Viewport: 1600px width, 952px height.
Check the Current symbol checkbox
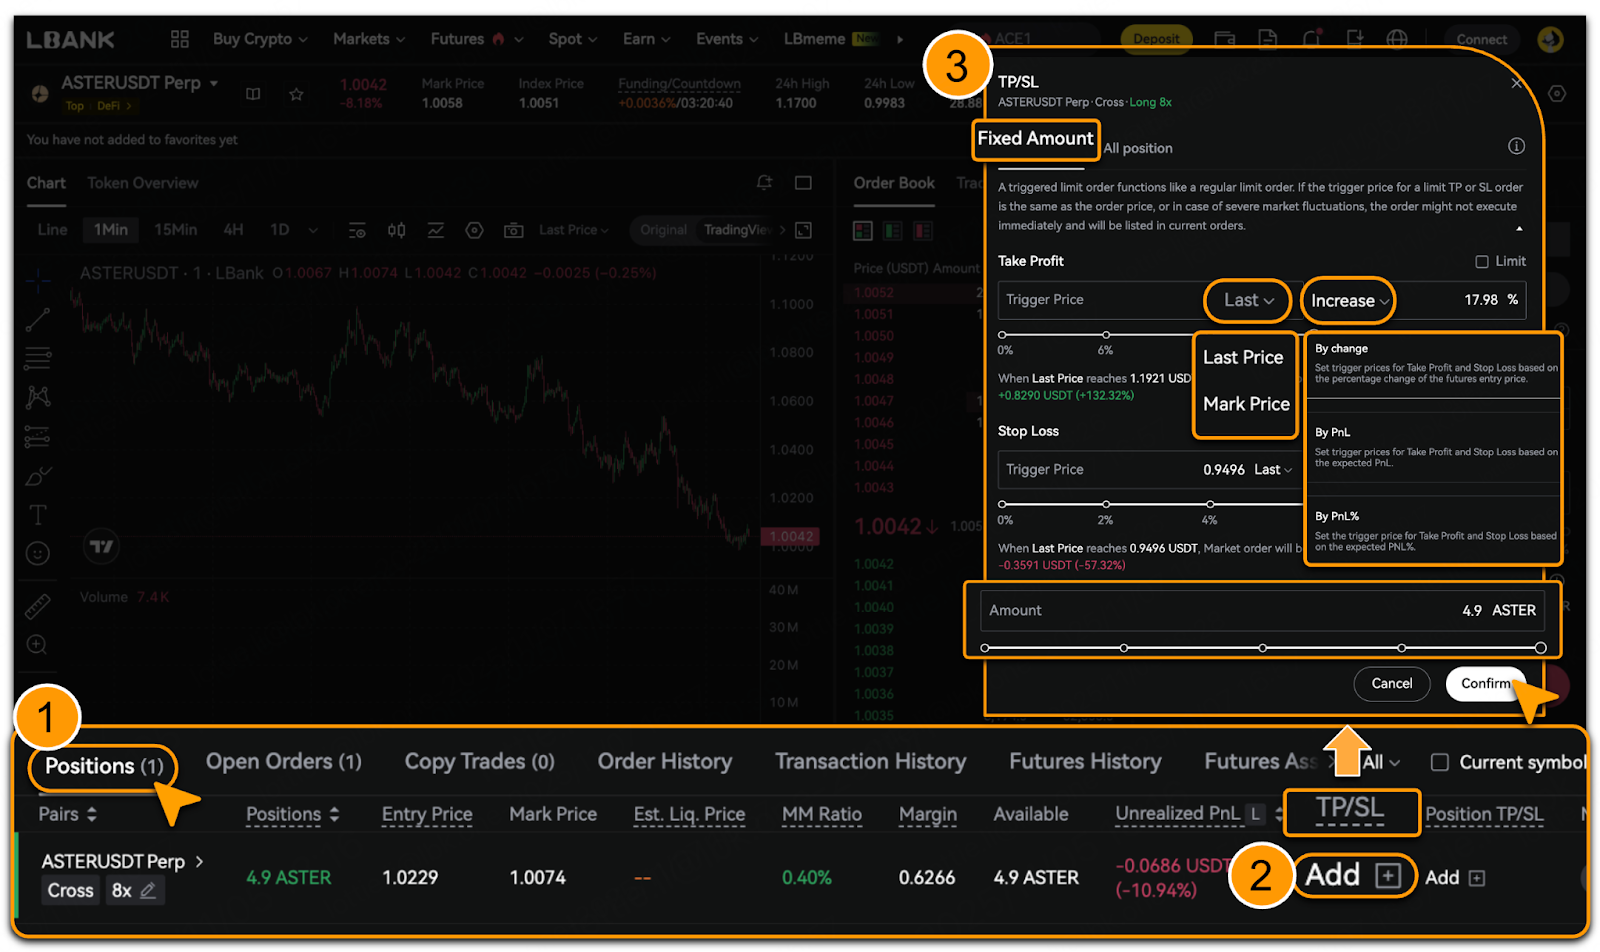(x=1440, y=762)
